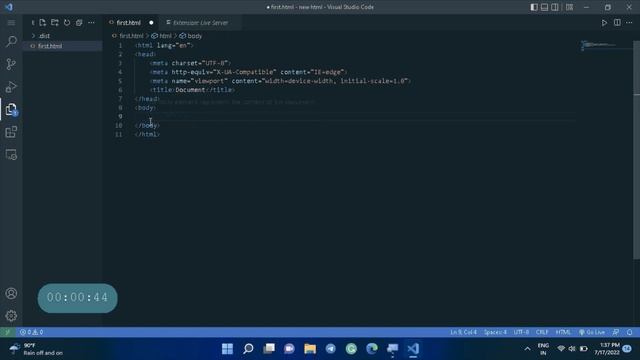Viewport: 640px width, 360px height.
Task: Click Go Live to start server
Action: tap(592, 332)
